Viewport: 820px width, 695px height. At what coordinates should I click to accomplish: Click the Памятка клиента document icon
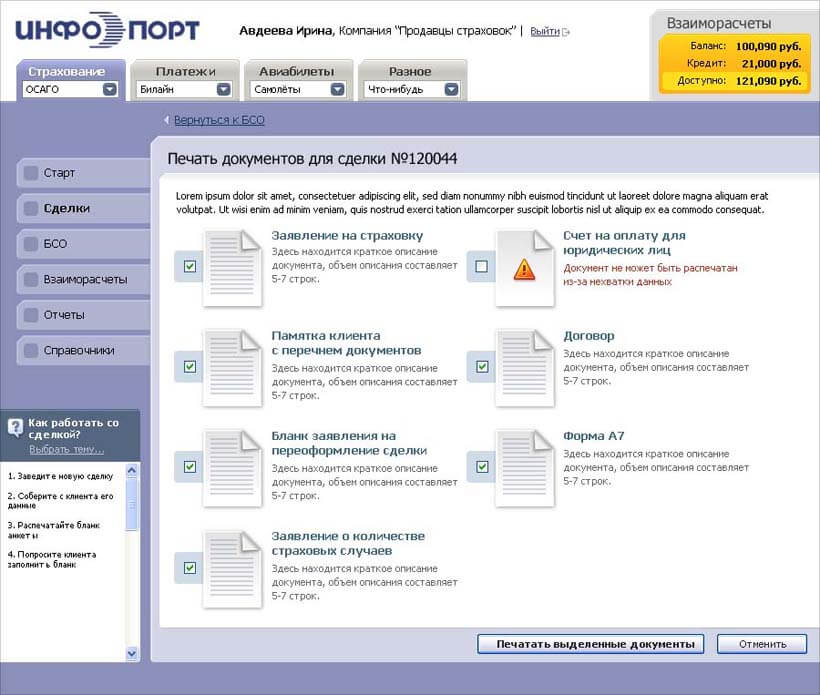click(x=232, y=368)
